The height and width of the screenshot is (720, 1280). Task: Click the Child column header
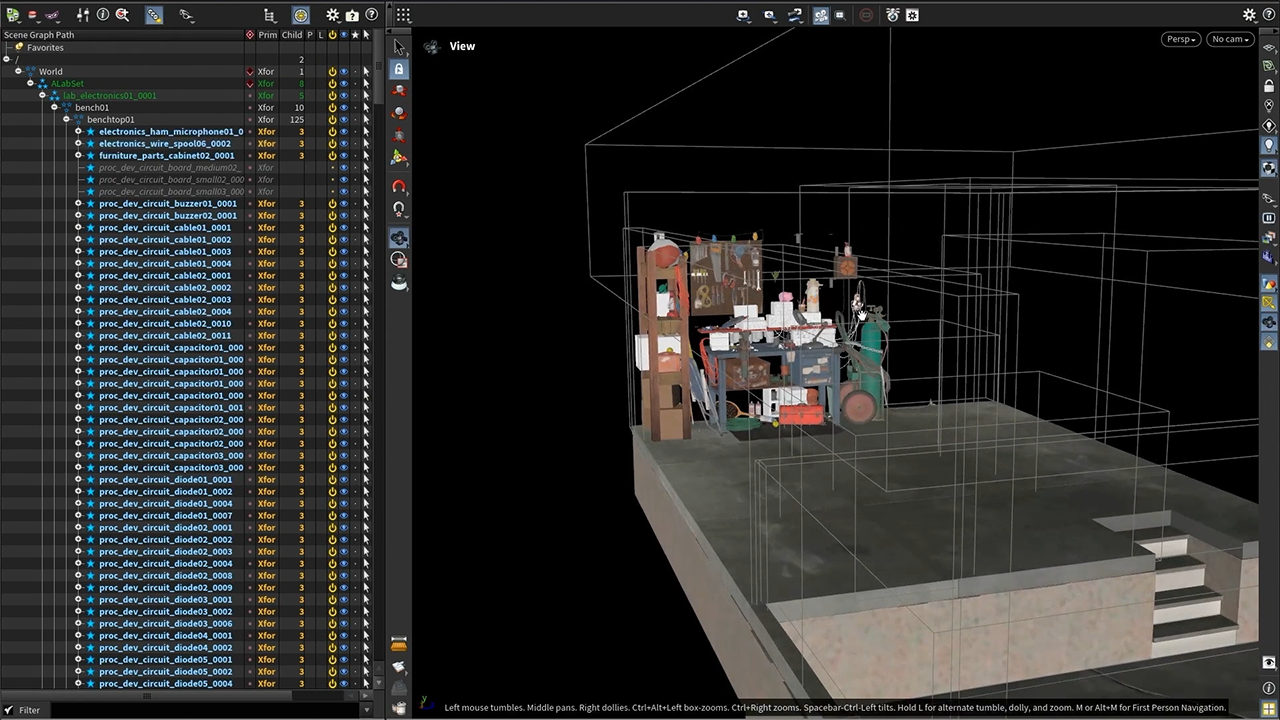coord(291,35)
